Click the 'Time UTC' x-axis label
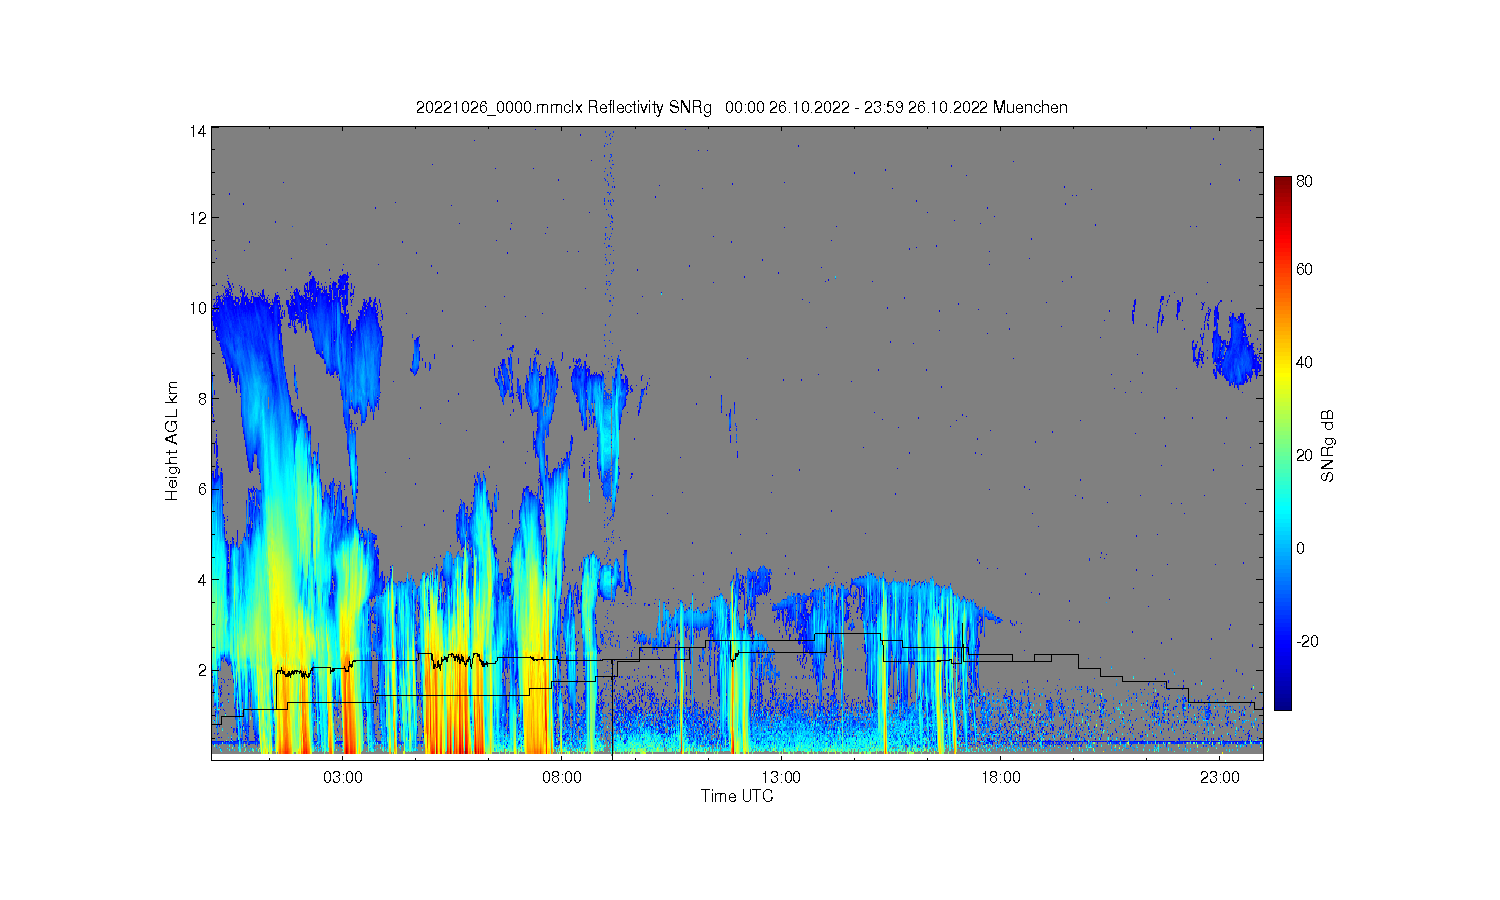The width and height of the screenshot is (1500, 900). (737, 796)
